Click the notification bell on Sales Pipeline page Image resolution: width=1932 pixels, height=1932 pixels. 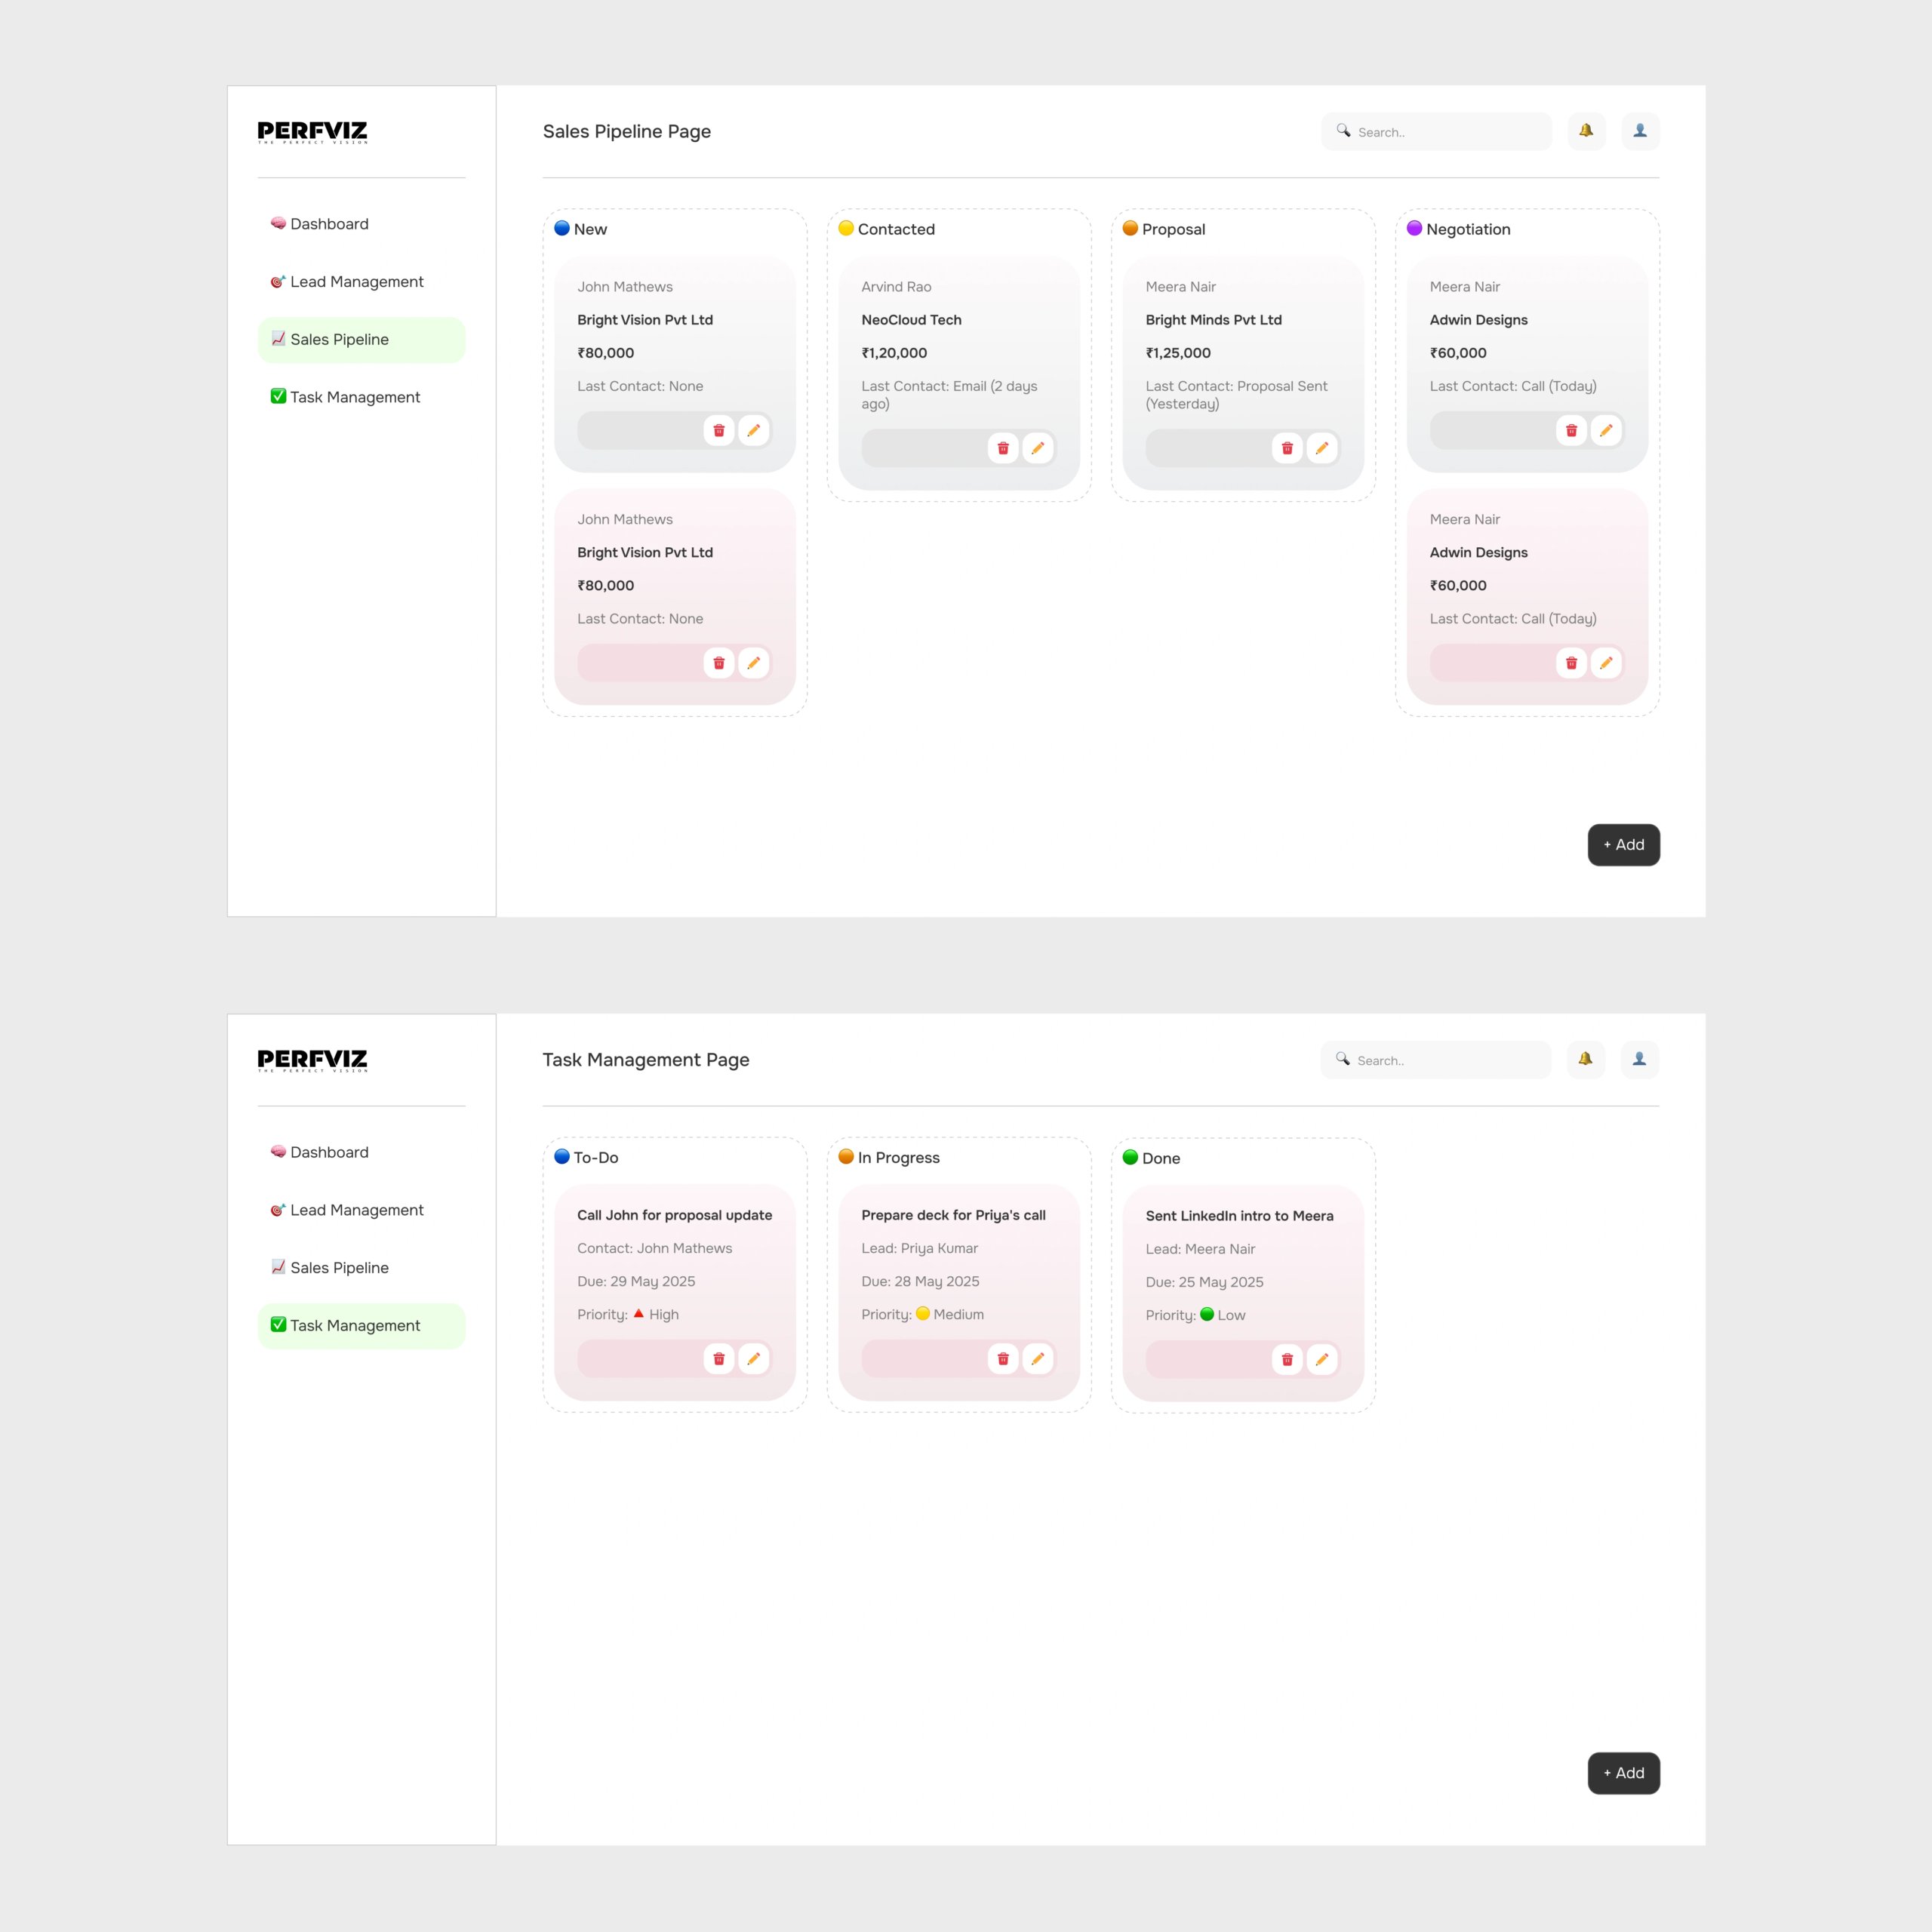click(1586, 131)
